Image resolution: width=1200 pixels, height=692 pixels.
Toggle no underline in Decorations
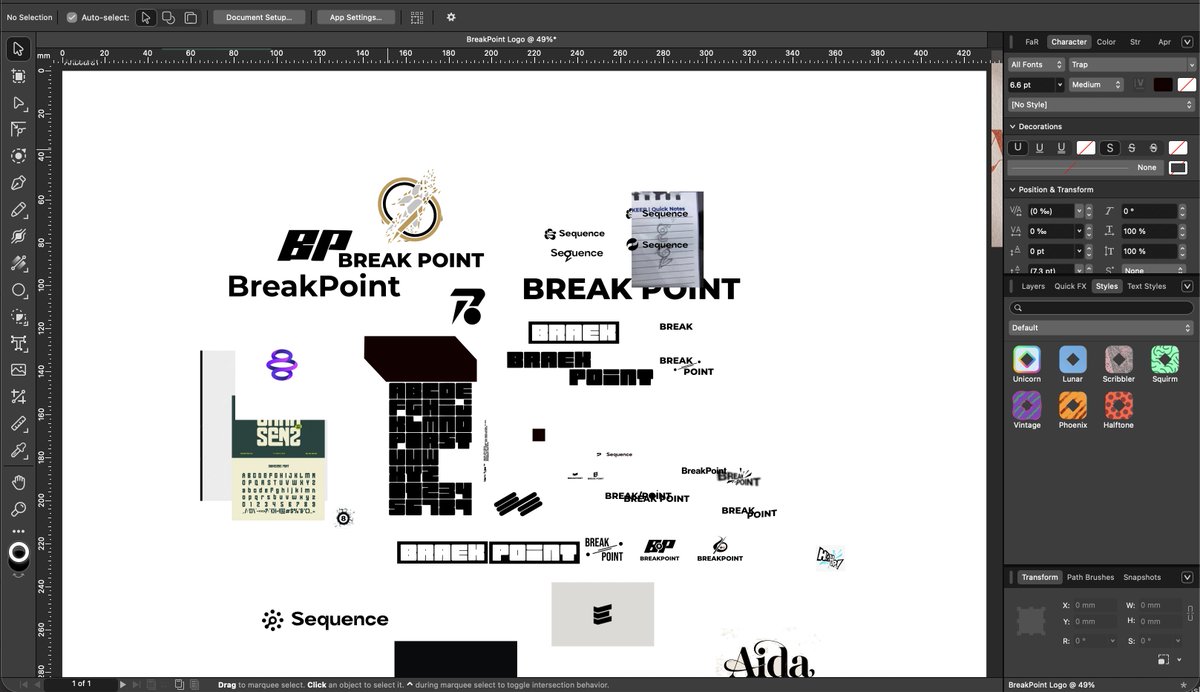[x=1017, y=148]
